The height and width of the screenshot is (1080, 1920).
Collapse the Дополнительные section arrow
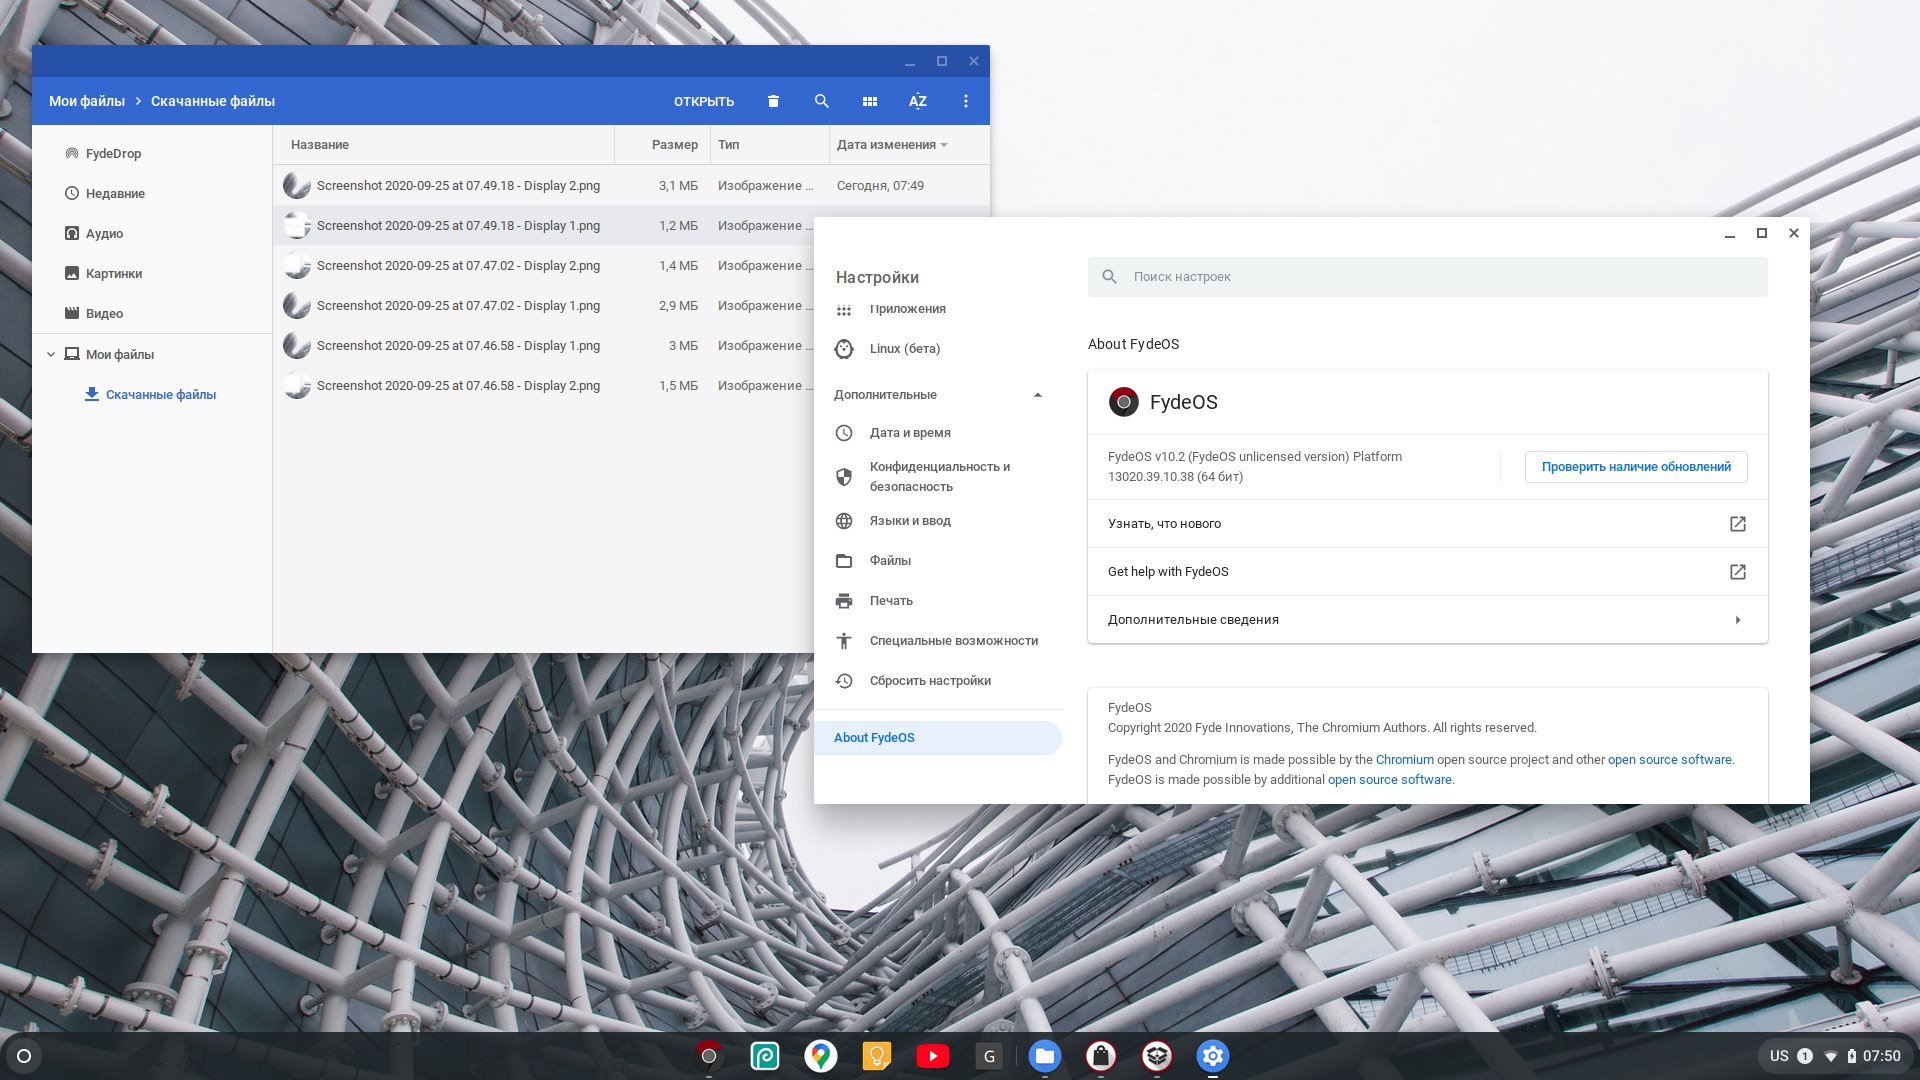tap(1037, 395)
